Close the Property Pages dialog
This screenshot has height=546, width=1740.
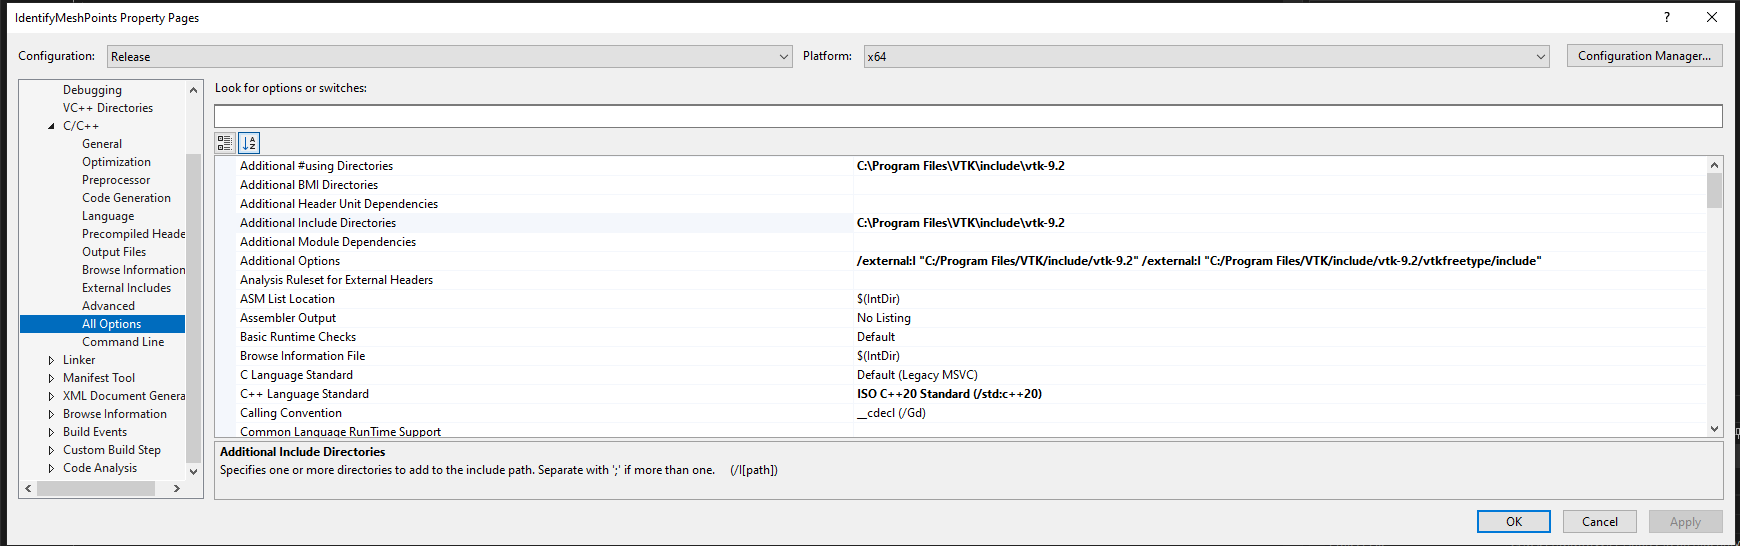click(1712, 17)
